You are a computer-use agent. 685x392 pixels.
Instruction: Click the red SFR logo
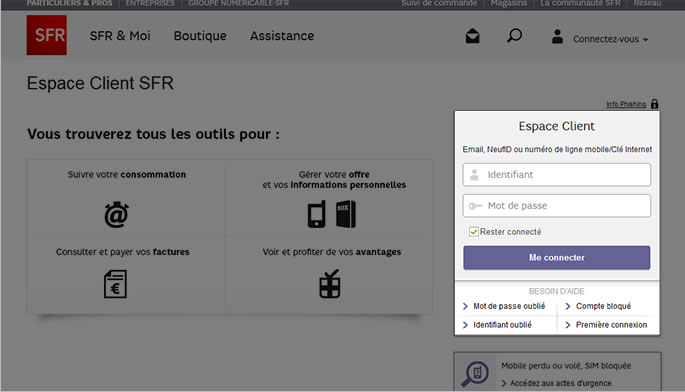pyautogui.click(x=47, y=35)
